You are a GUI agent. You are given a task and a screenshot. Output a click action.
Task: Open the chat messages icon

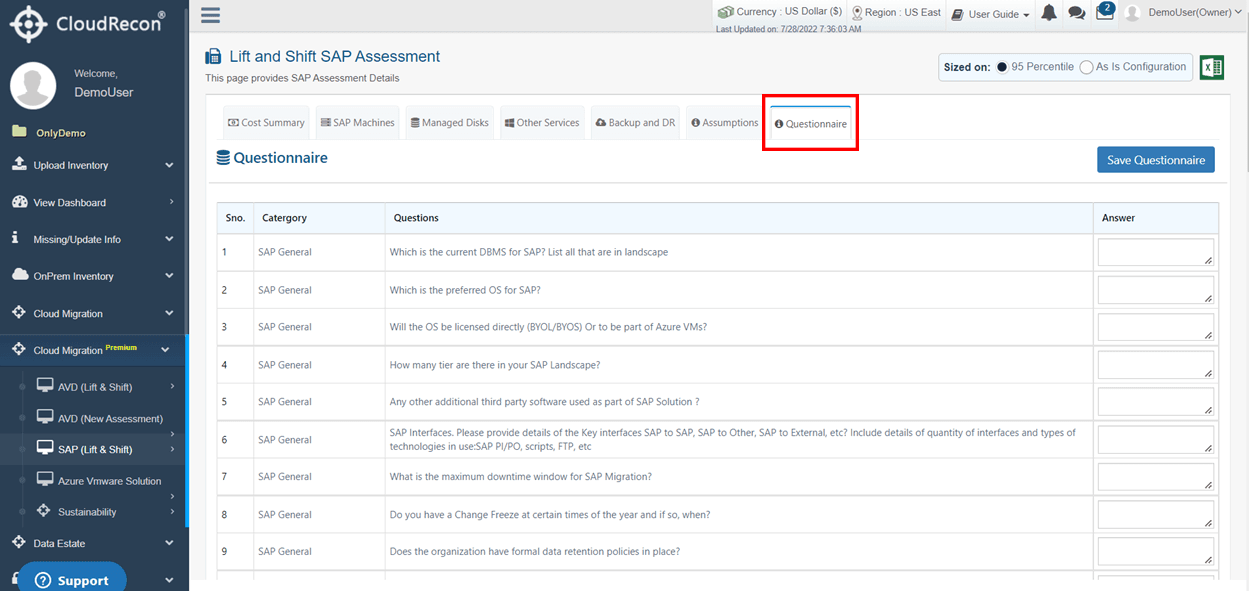coord(1076,13)
